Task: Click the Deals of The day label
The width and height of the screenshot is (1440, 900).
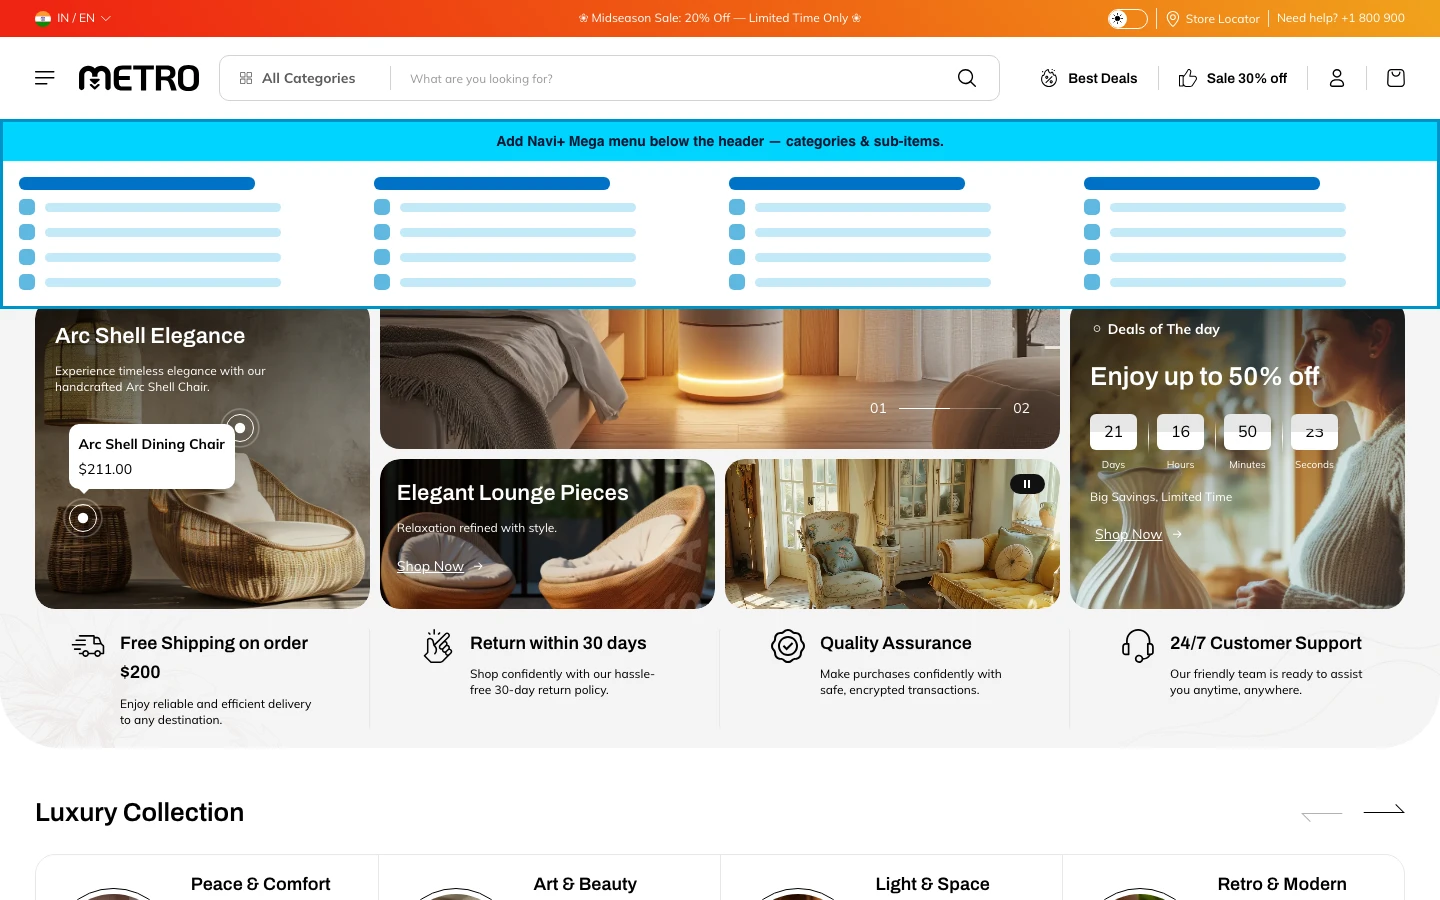Action: pos(1163,329)
